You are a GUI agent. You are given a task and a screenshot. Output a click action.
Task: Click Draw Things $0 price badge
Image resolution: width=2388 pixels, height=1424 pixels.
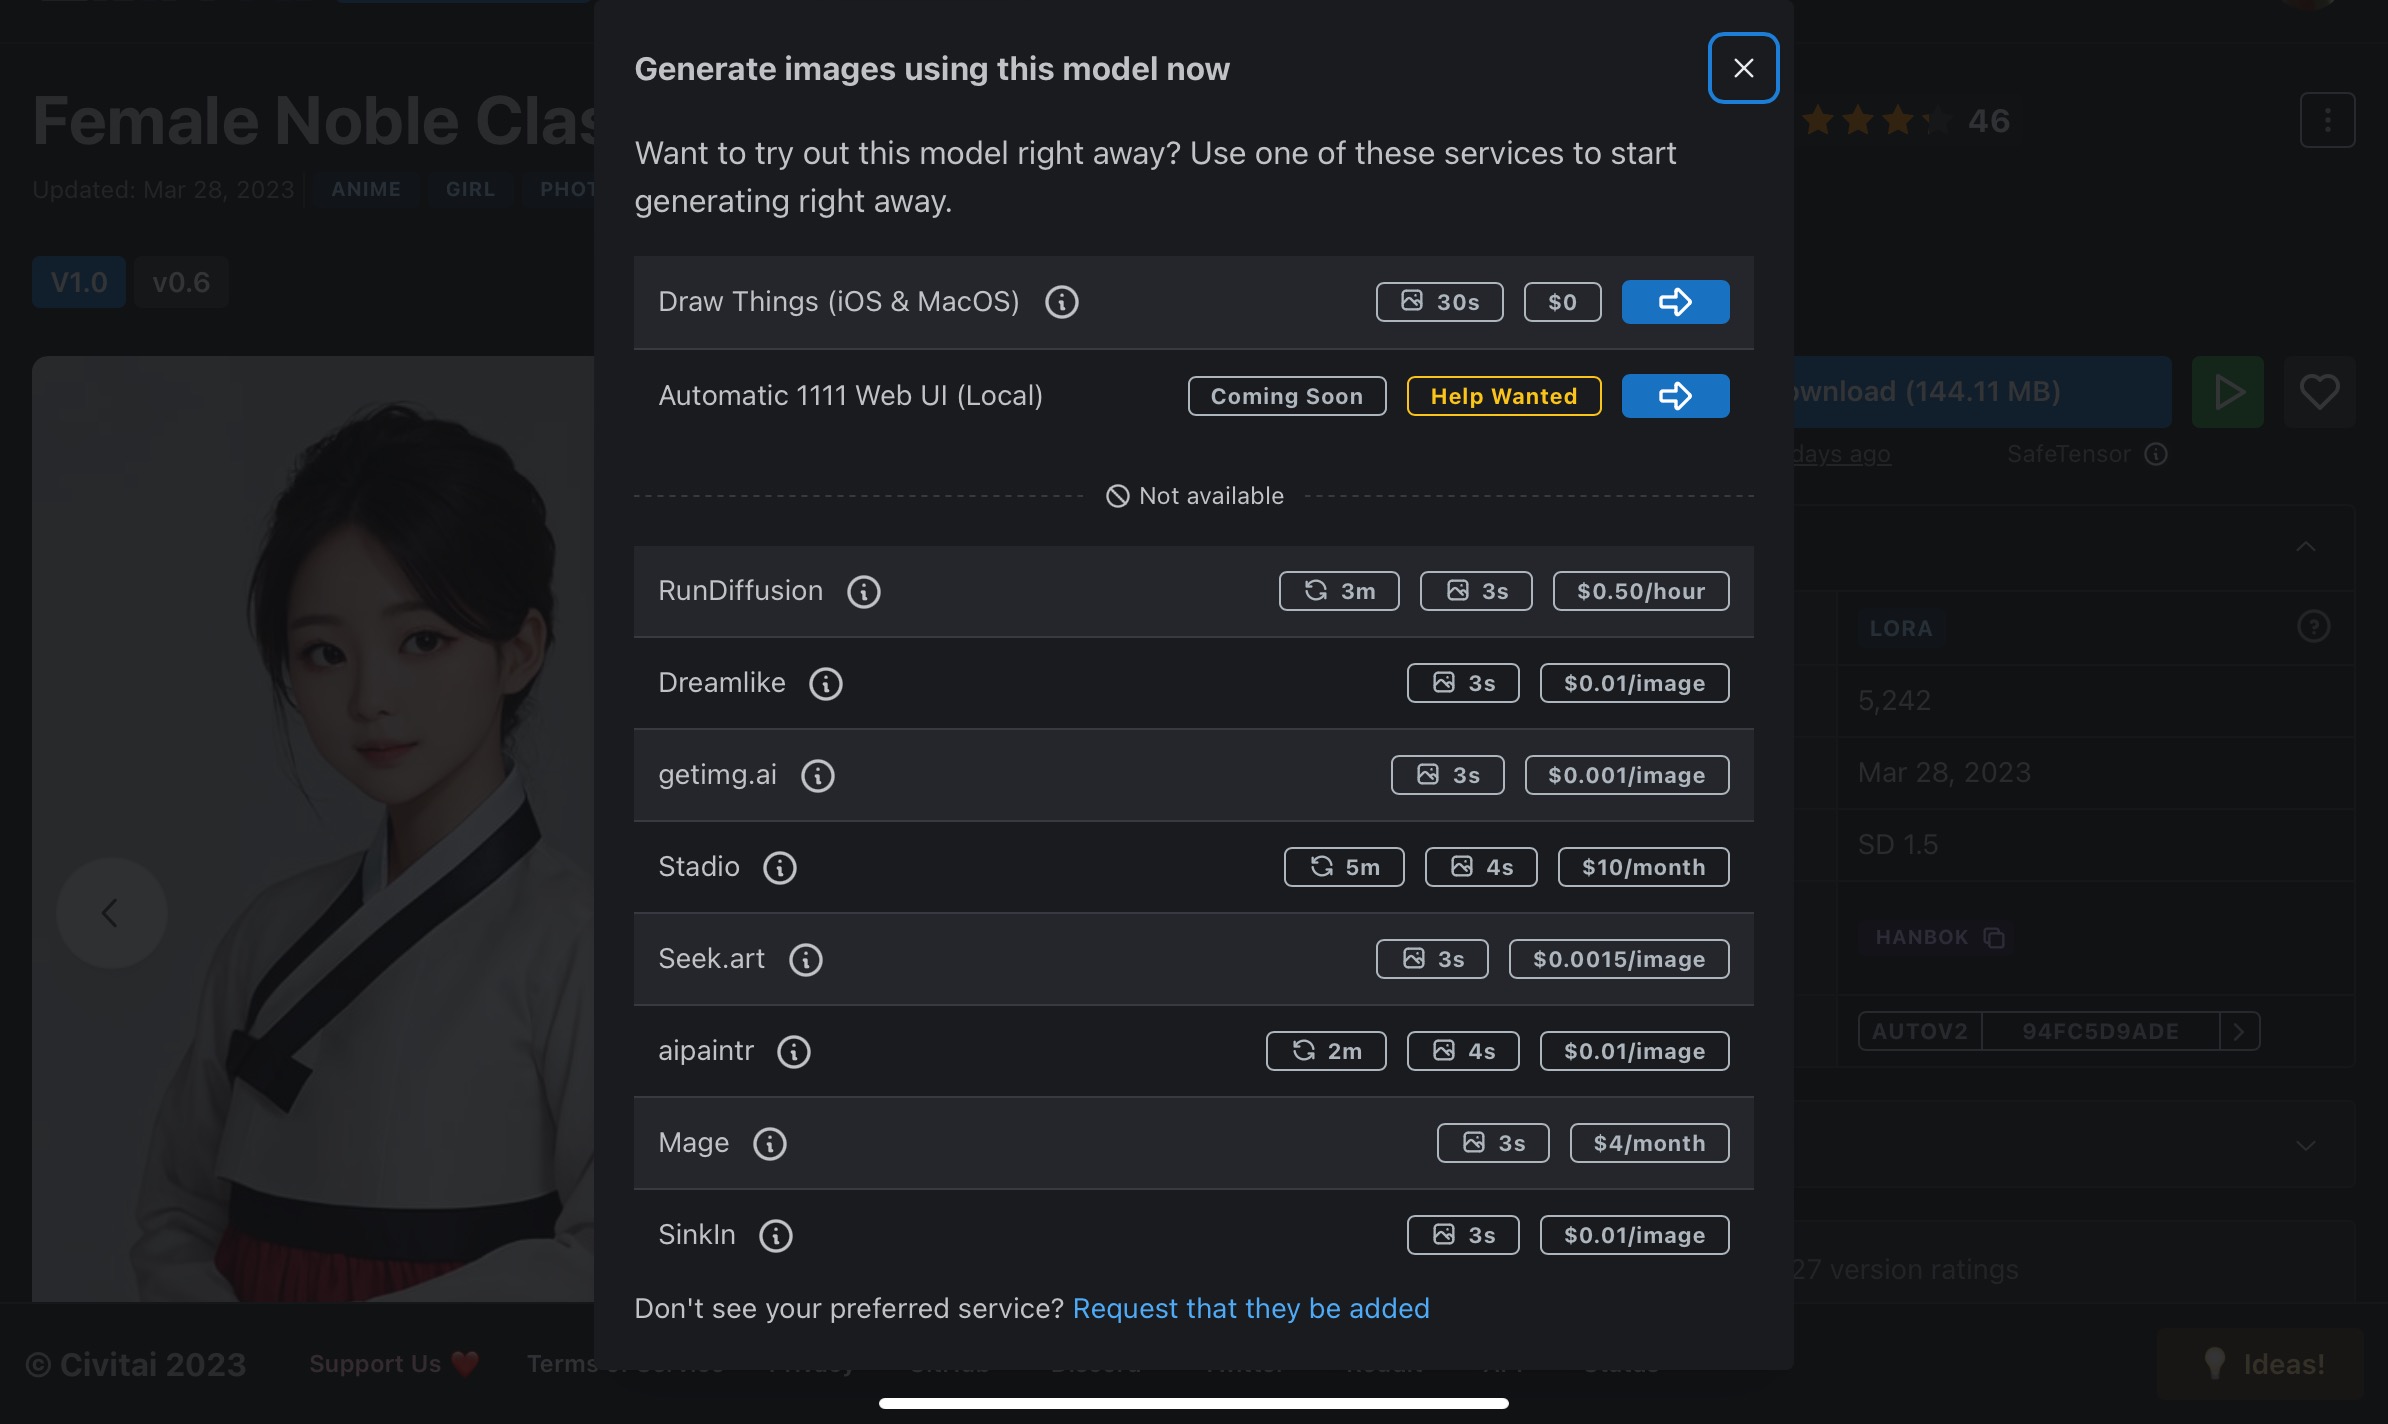(x=1562, y=302)
